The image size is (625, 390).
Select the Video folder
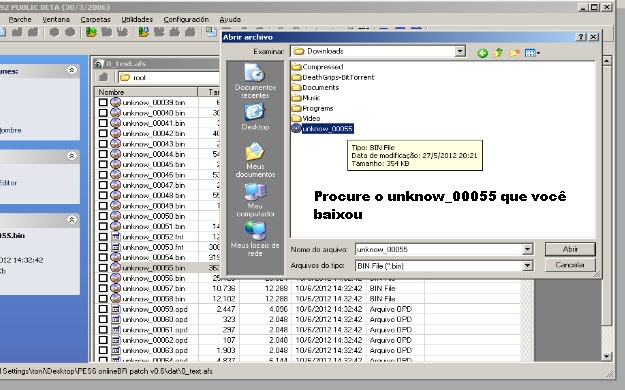click(x=306, y=118)
